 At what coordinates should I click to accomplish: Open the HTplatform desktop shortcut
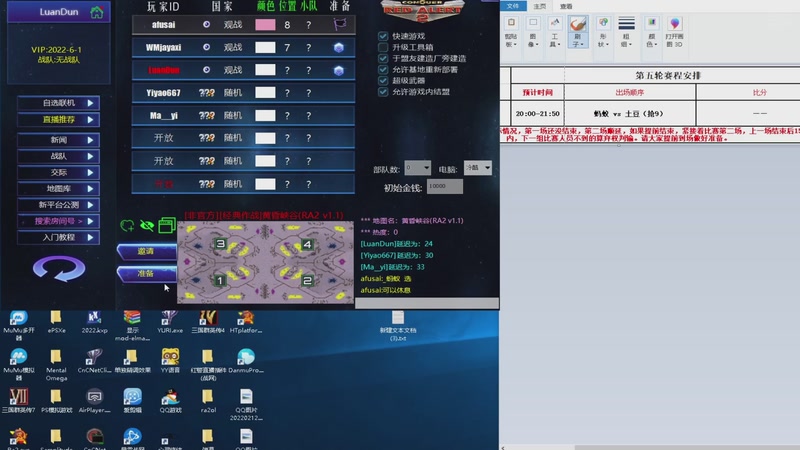tap(246, 322)
